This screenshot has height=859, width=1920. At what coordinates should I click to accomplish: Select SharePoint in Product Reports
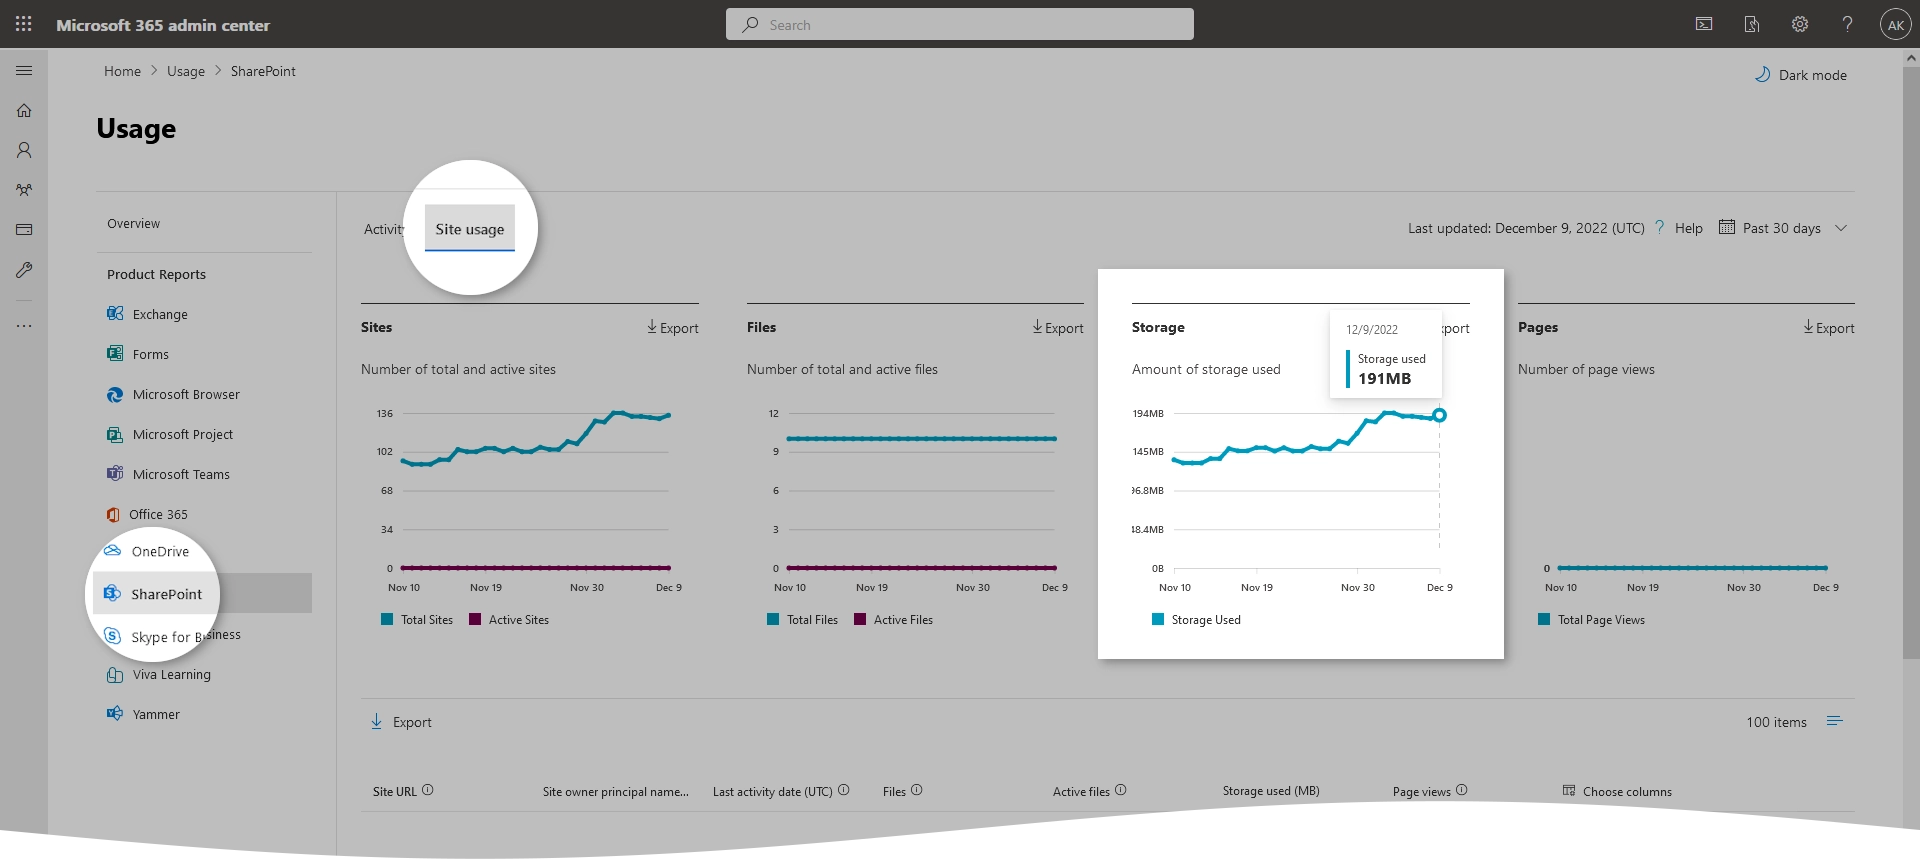(202, 593)
